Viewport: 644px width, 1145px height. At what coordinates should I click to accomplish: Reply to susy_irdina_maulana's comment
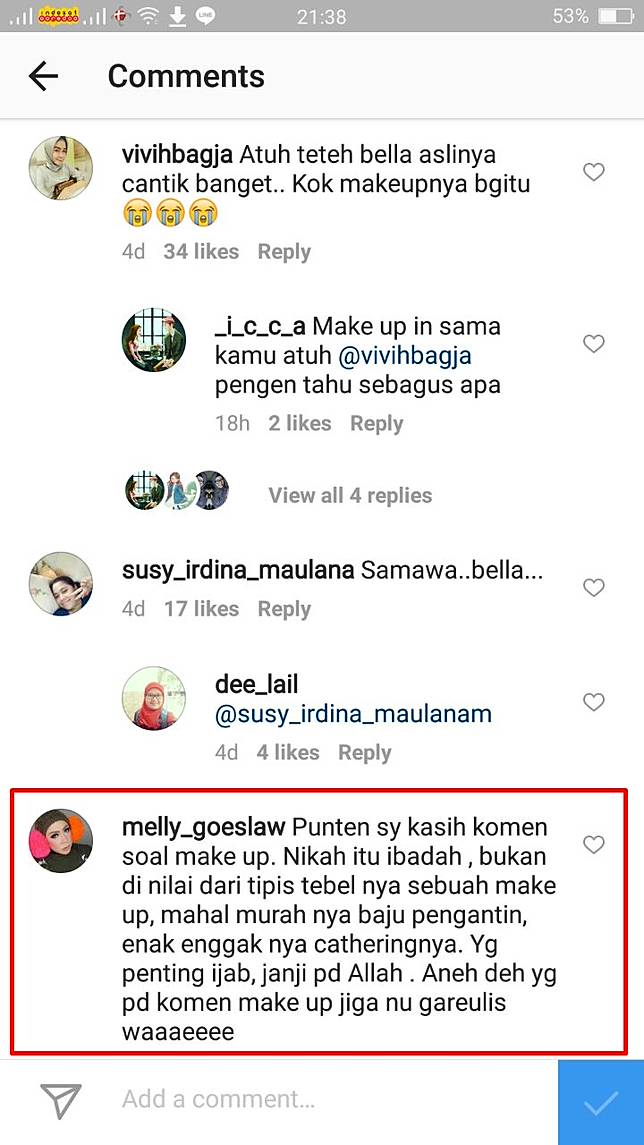284,609
